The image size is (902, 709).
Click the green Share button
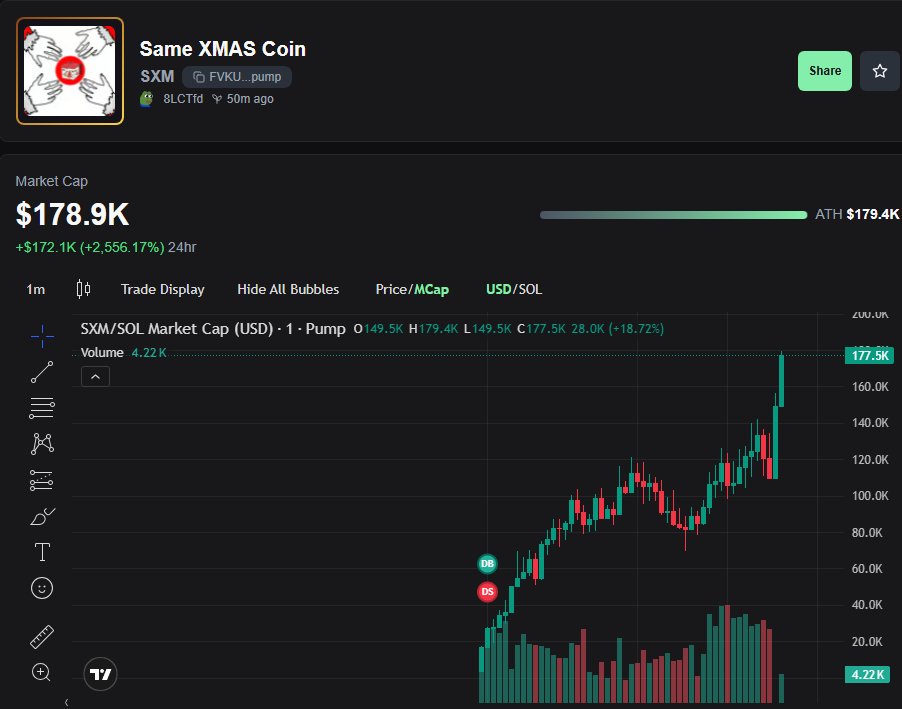824,71
